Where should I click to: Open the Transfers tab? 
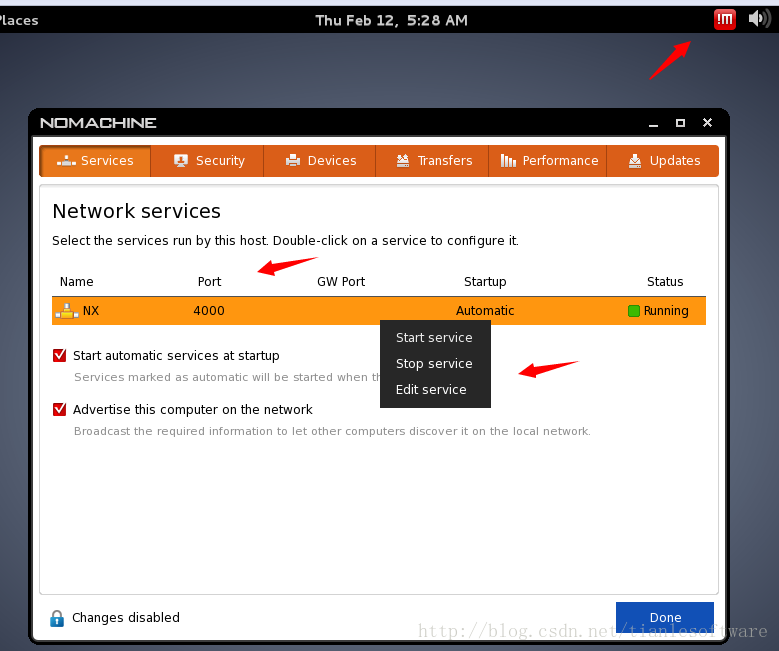pos(432,161)
